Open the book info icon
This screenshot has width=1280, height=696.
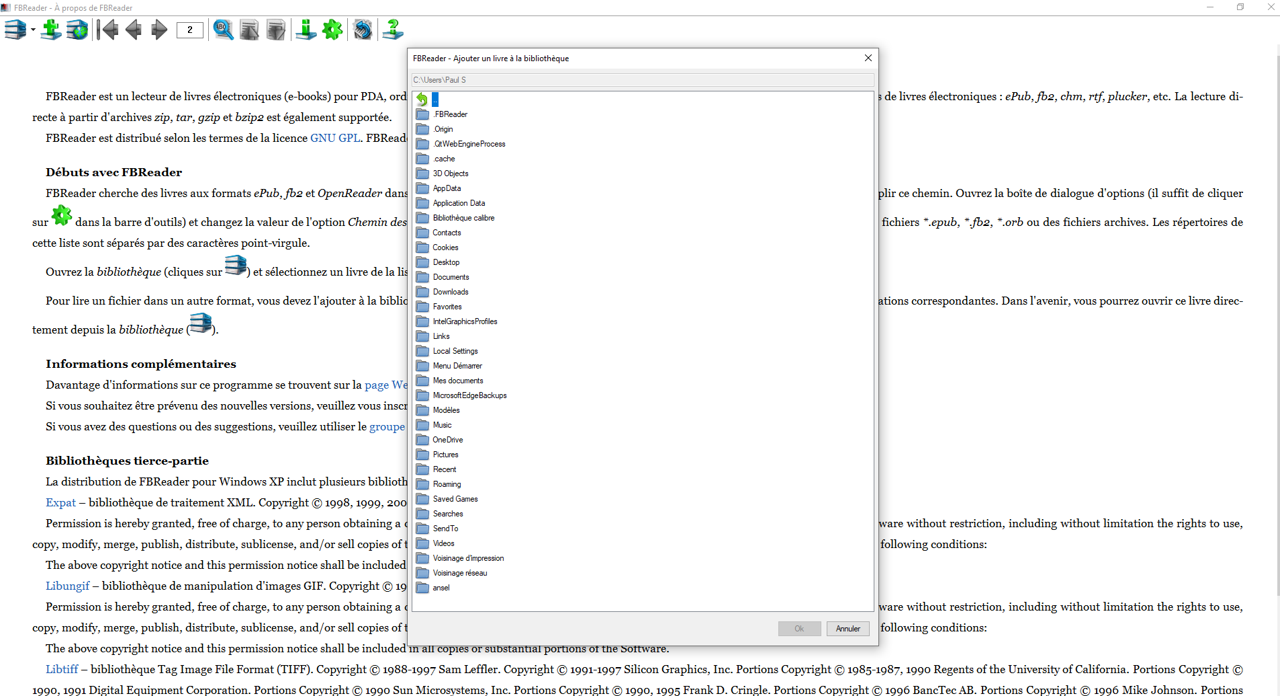306,30
